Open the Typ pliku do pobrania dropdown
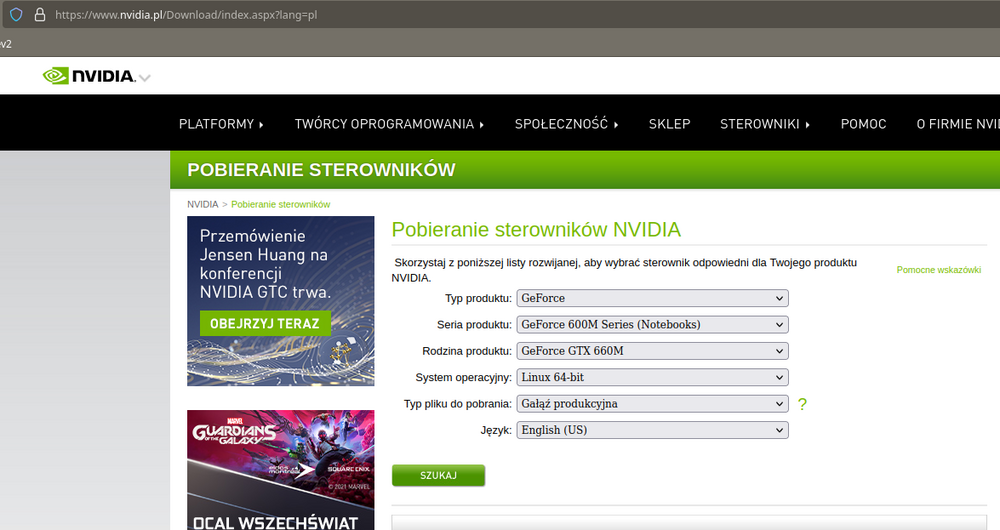1000x530 pixels. tap(652, 404)
